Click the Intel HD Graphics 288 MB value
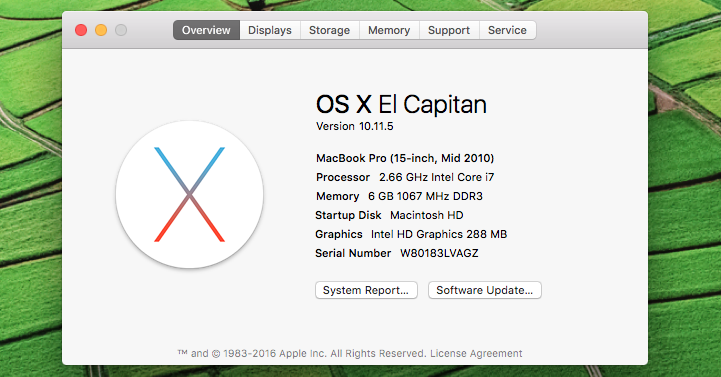721x377 pixels. point(439,234)
